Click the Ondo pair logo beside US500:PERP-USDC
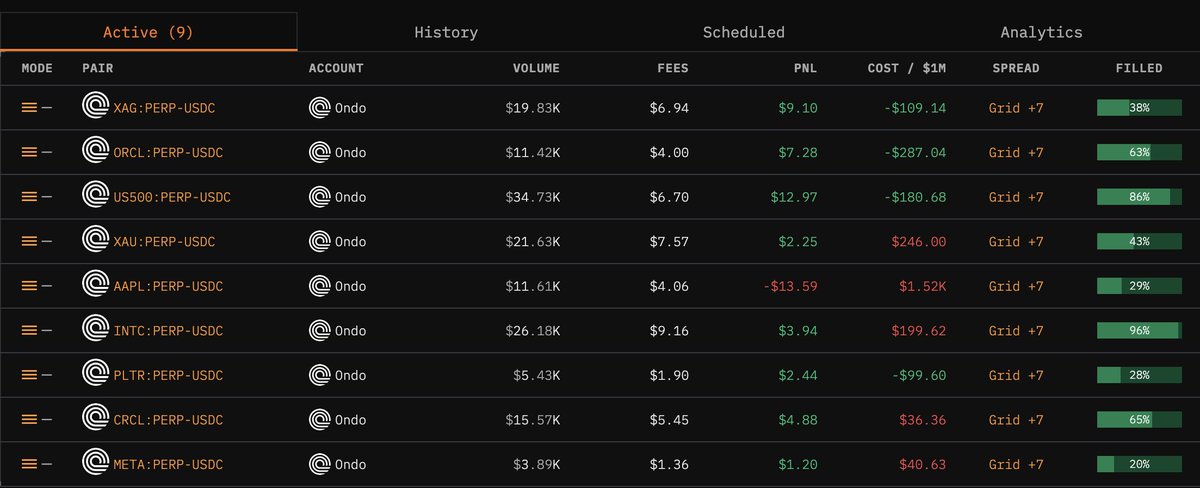This screenshot has height=488, width=1200. click(x=96, y=197)
